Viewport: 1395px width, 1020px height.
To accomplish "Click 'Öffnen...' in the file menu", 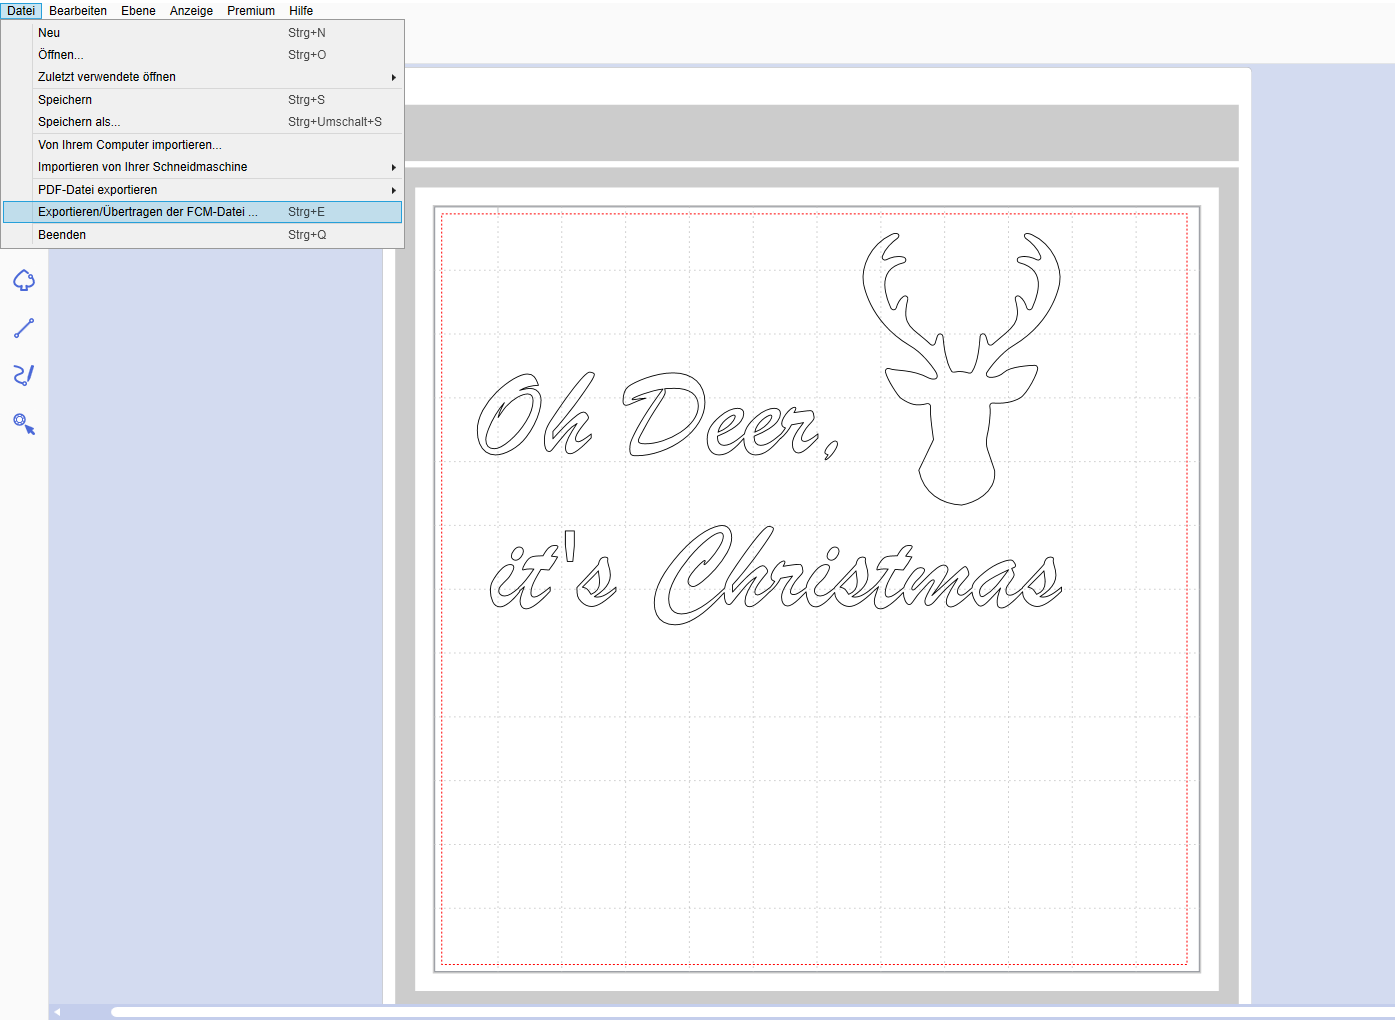I will coord(60,55).
